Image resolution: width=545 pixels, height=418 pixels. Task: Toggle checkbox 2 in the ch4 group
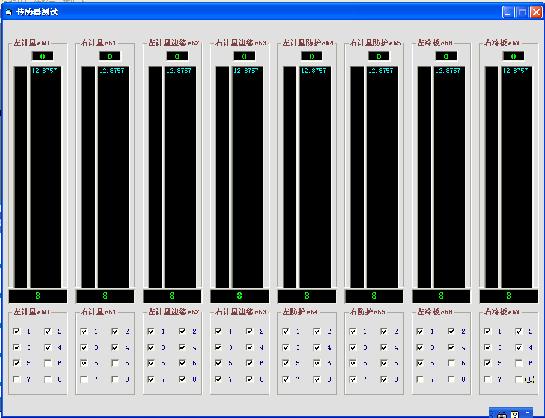click(x=317, y=331)
